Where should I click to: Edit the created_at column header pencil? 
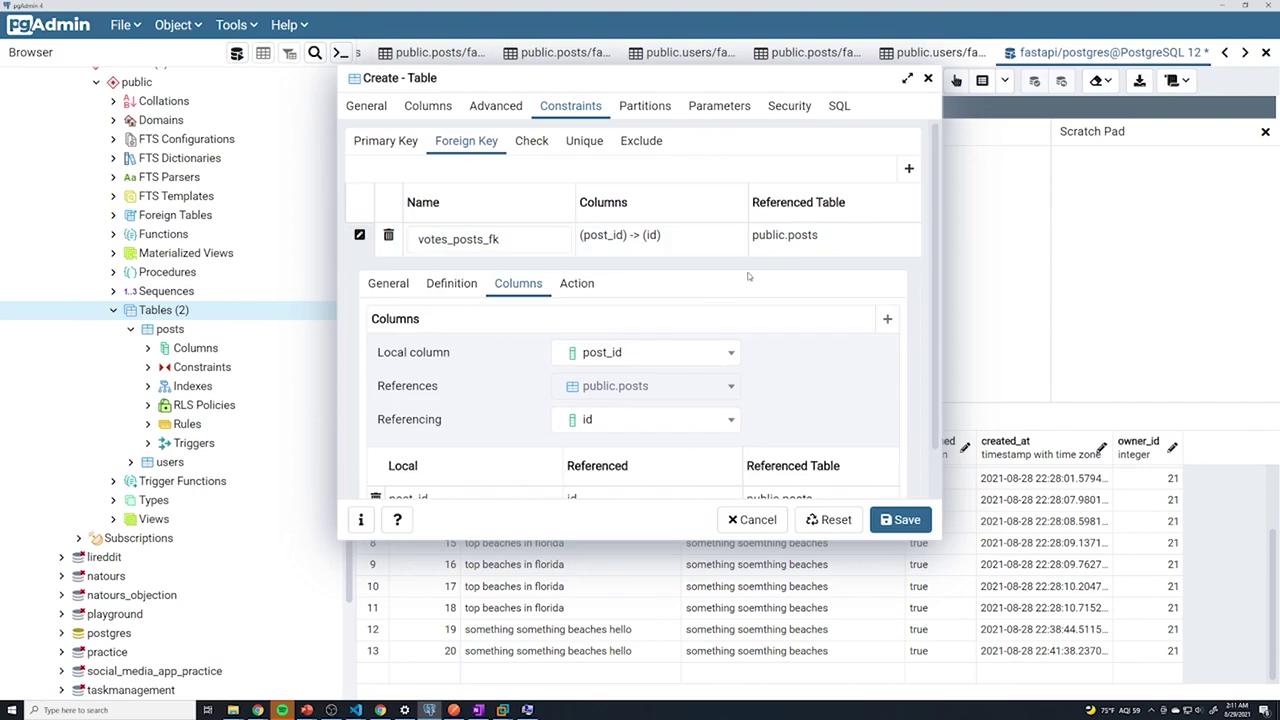[1102, 448]
